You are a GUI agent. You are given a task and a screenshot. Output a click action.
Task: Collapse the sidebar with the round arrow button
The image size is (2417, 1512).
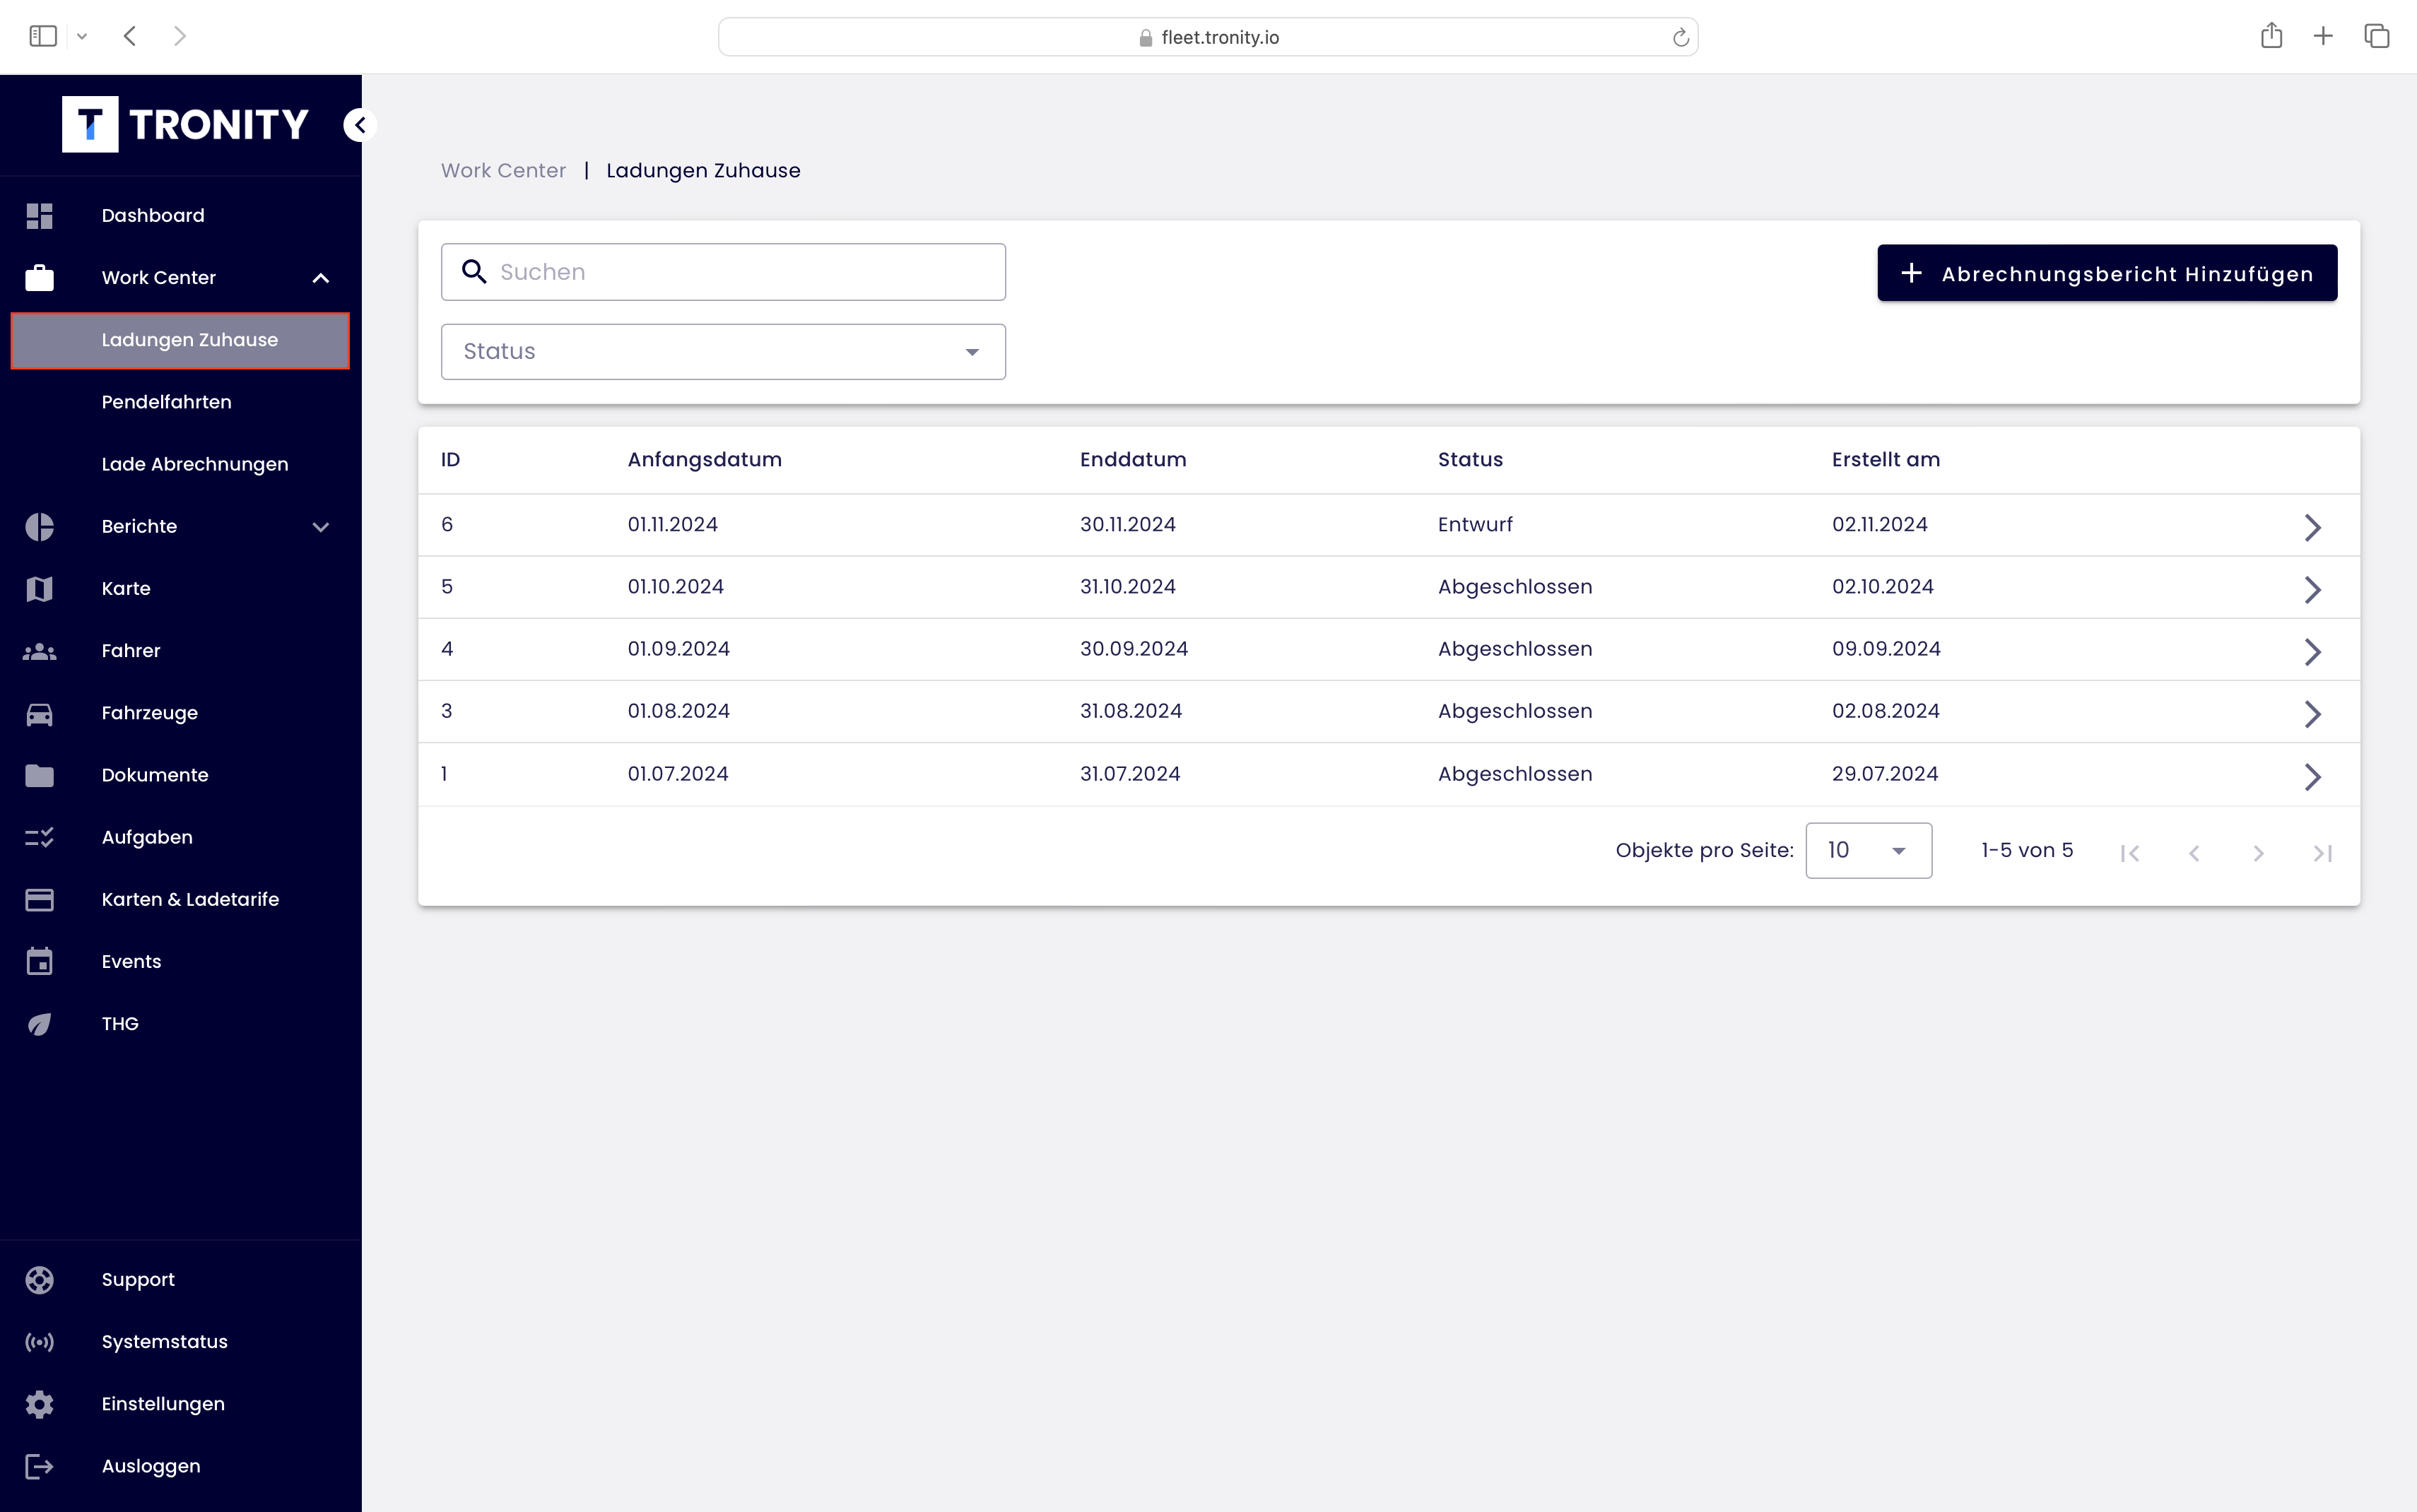click(359, 125)
